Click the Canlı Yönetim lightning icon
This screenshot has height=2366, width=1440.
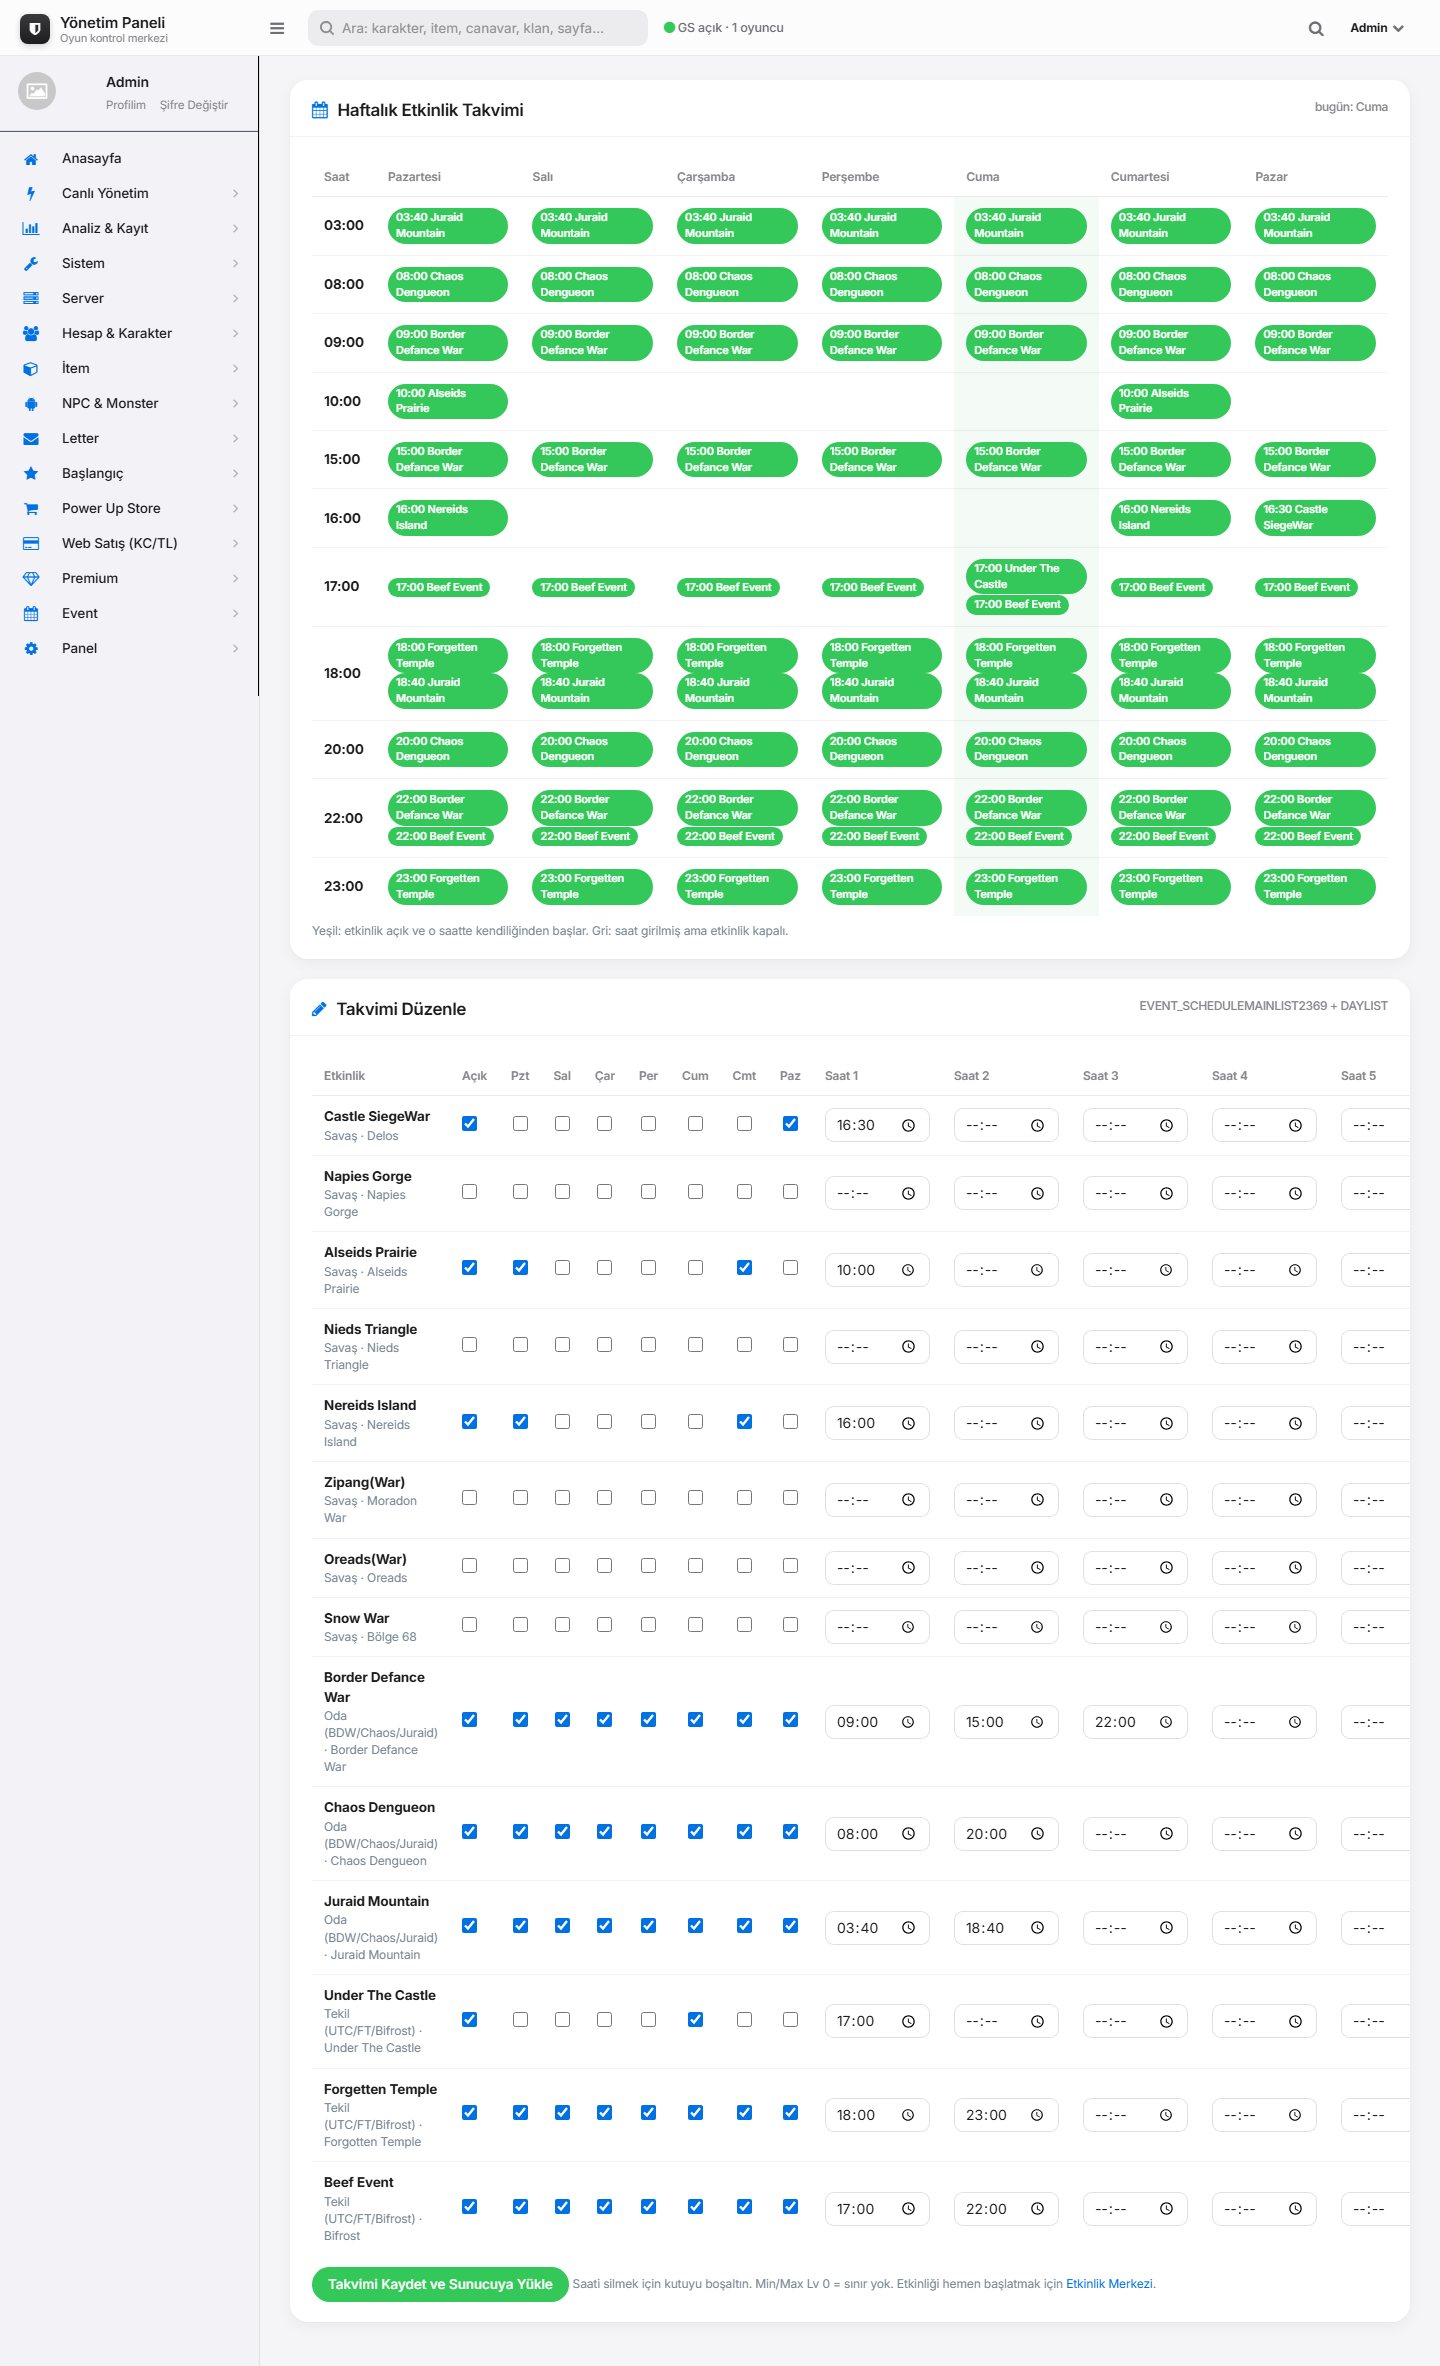coord(31,194)
